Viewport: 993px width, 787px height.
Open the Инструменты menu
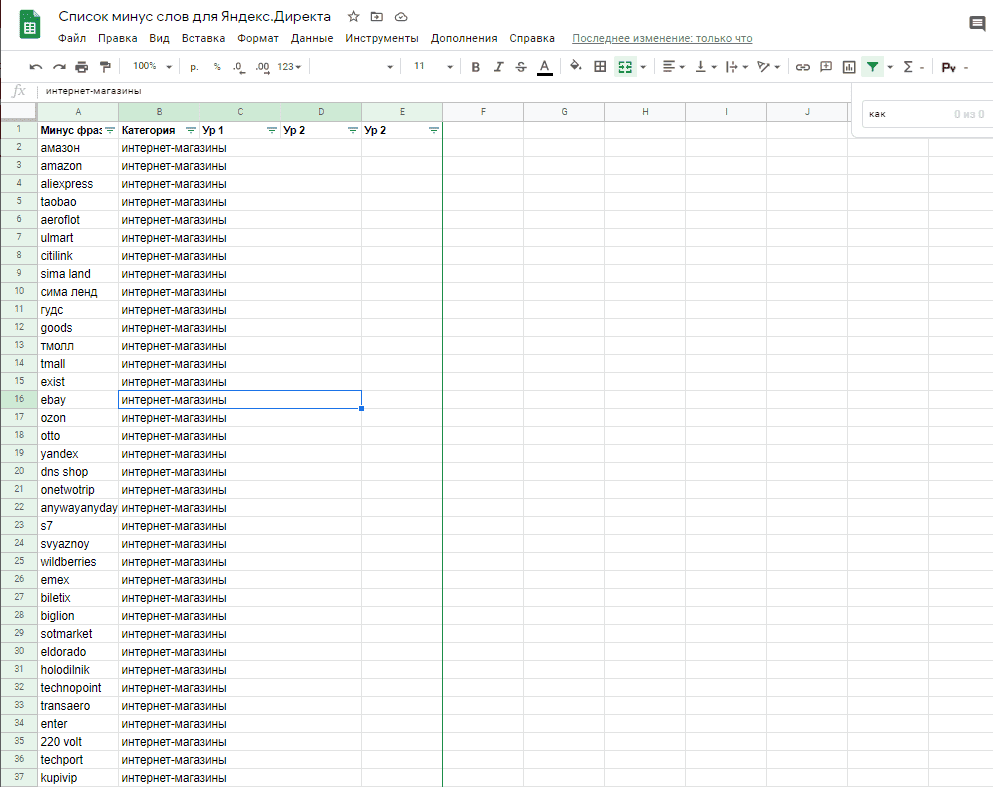382,38
